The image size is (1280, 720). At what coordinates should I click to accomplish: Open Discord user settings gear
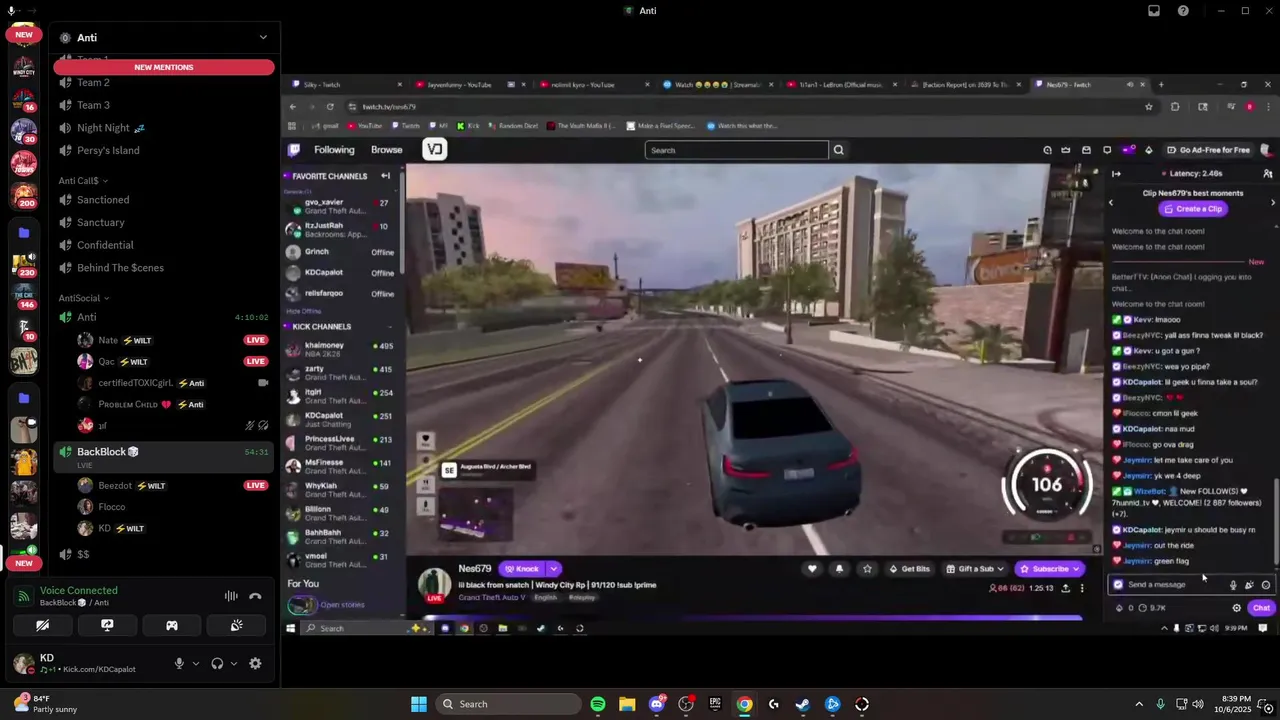point(255,663)
